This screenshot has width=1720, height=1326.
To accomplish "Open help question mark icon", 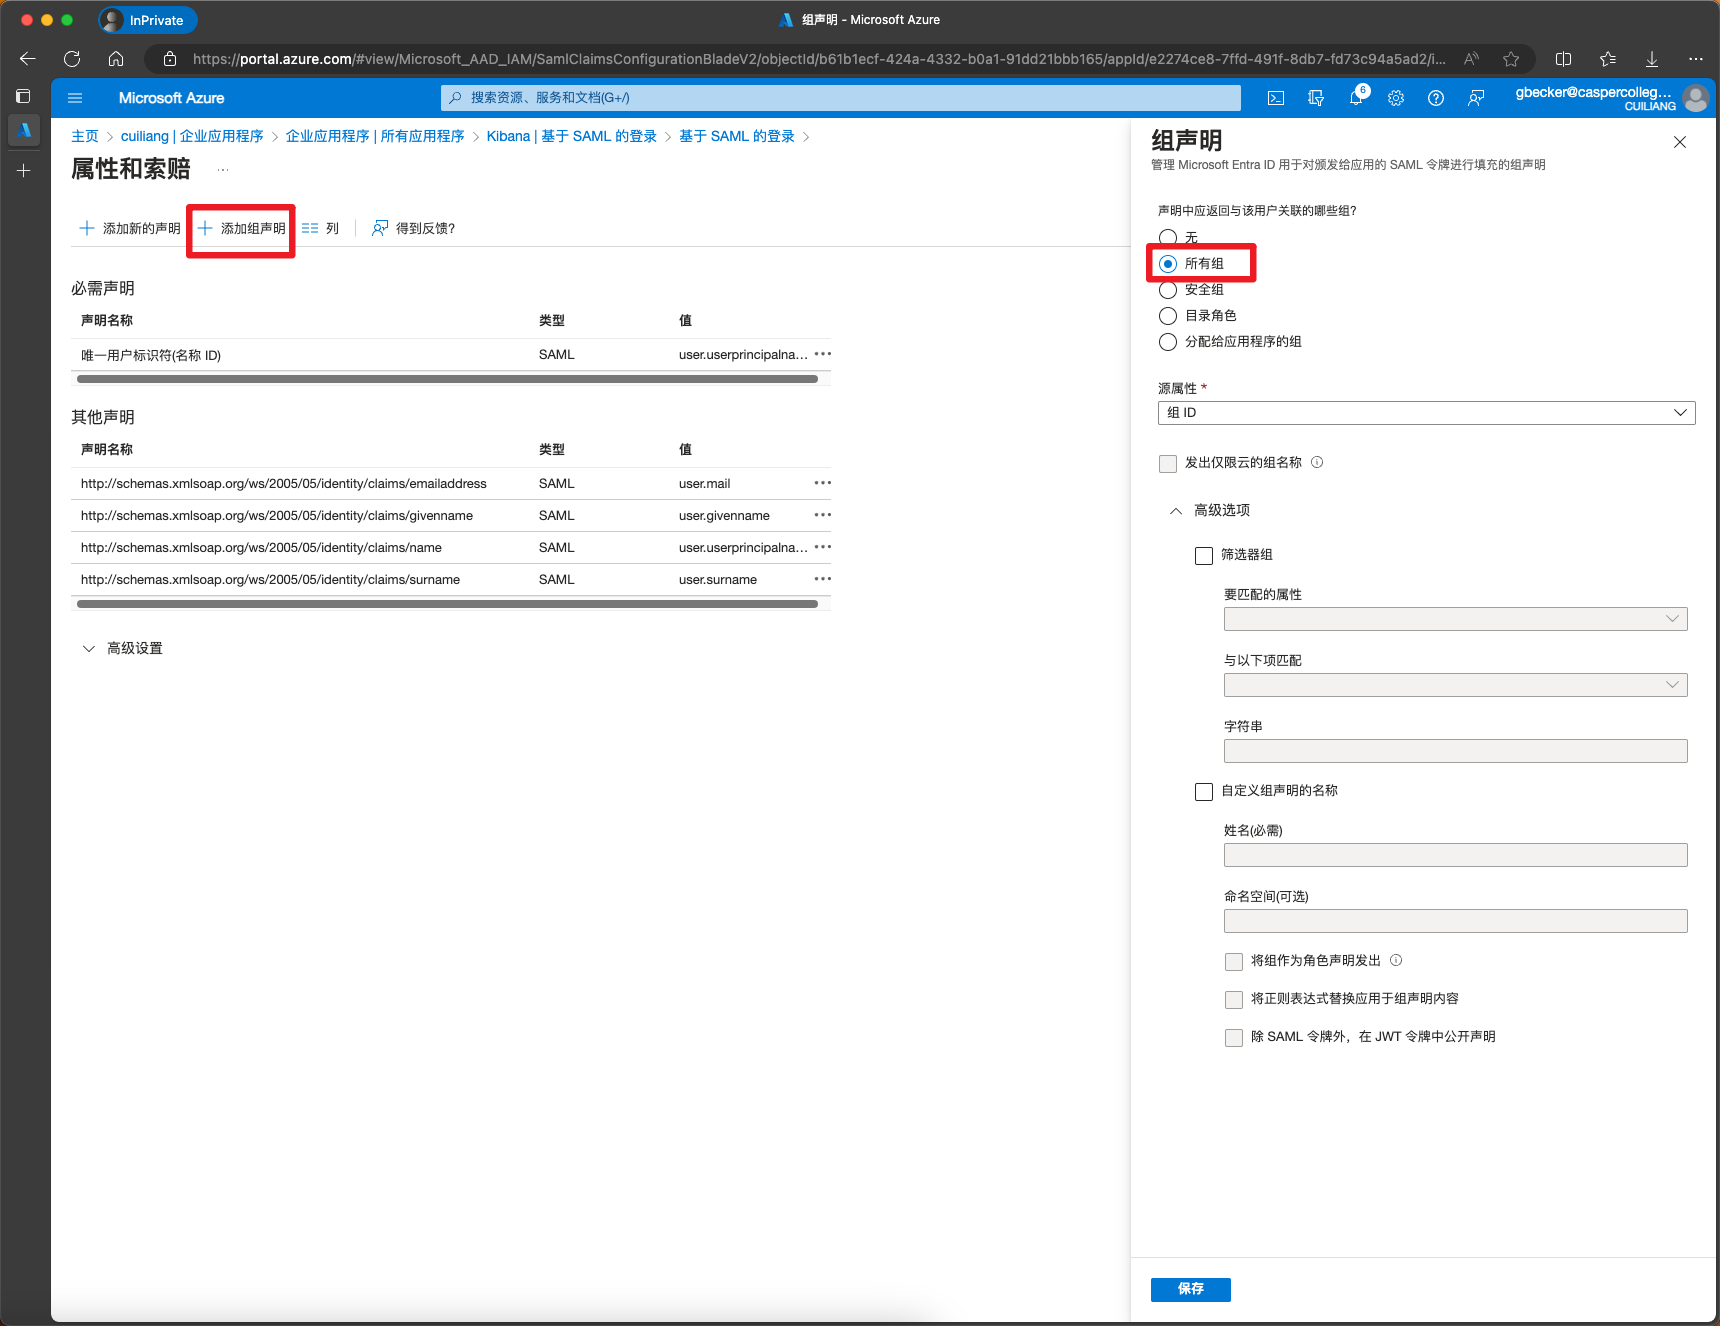I will point(1436,98).
